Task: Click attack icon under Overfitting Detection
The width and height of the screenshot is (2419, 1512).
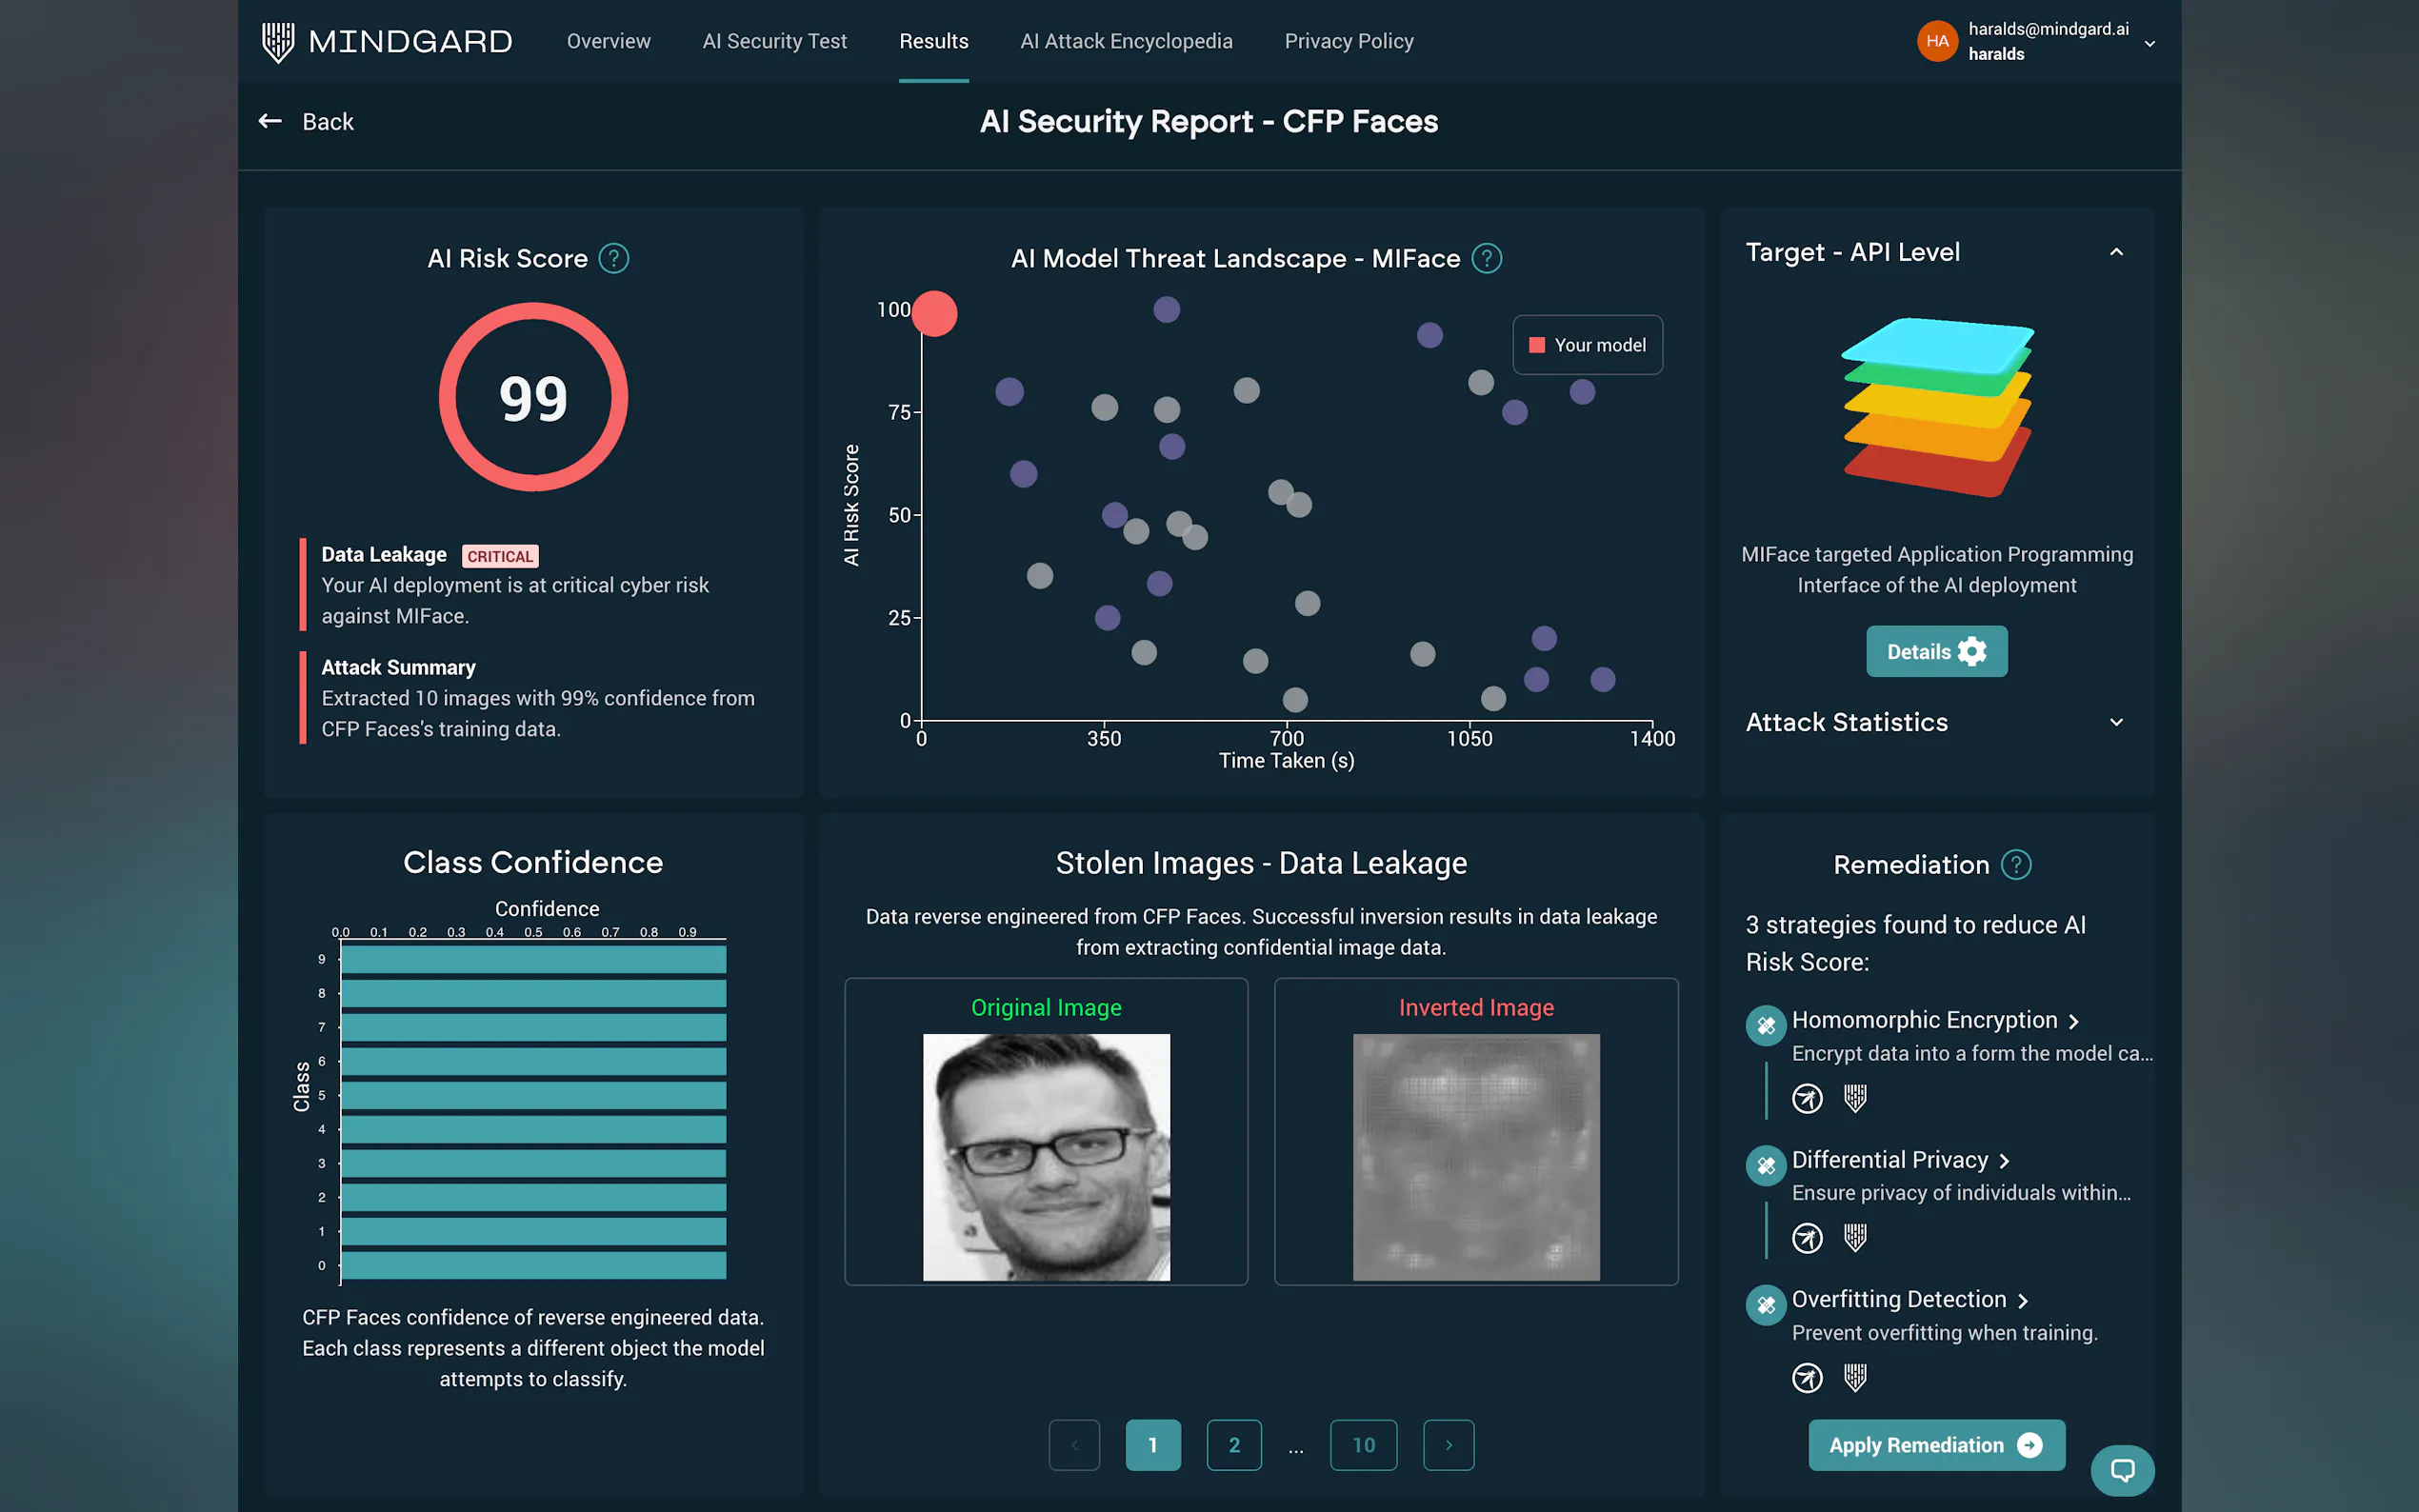Action: coord(1806,1378)
